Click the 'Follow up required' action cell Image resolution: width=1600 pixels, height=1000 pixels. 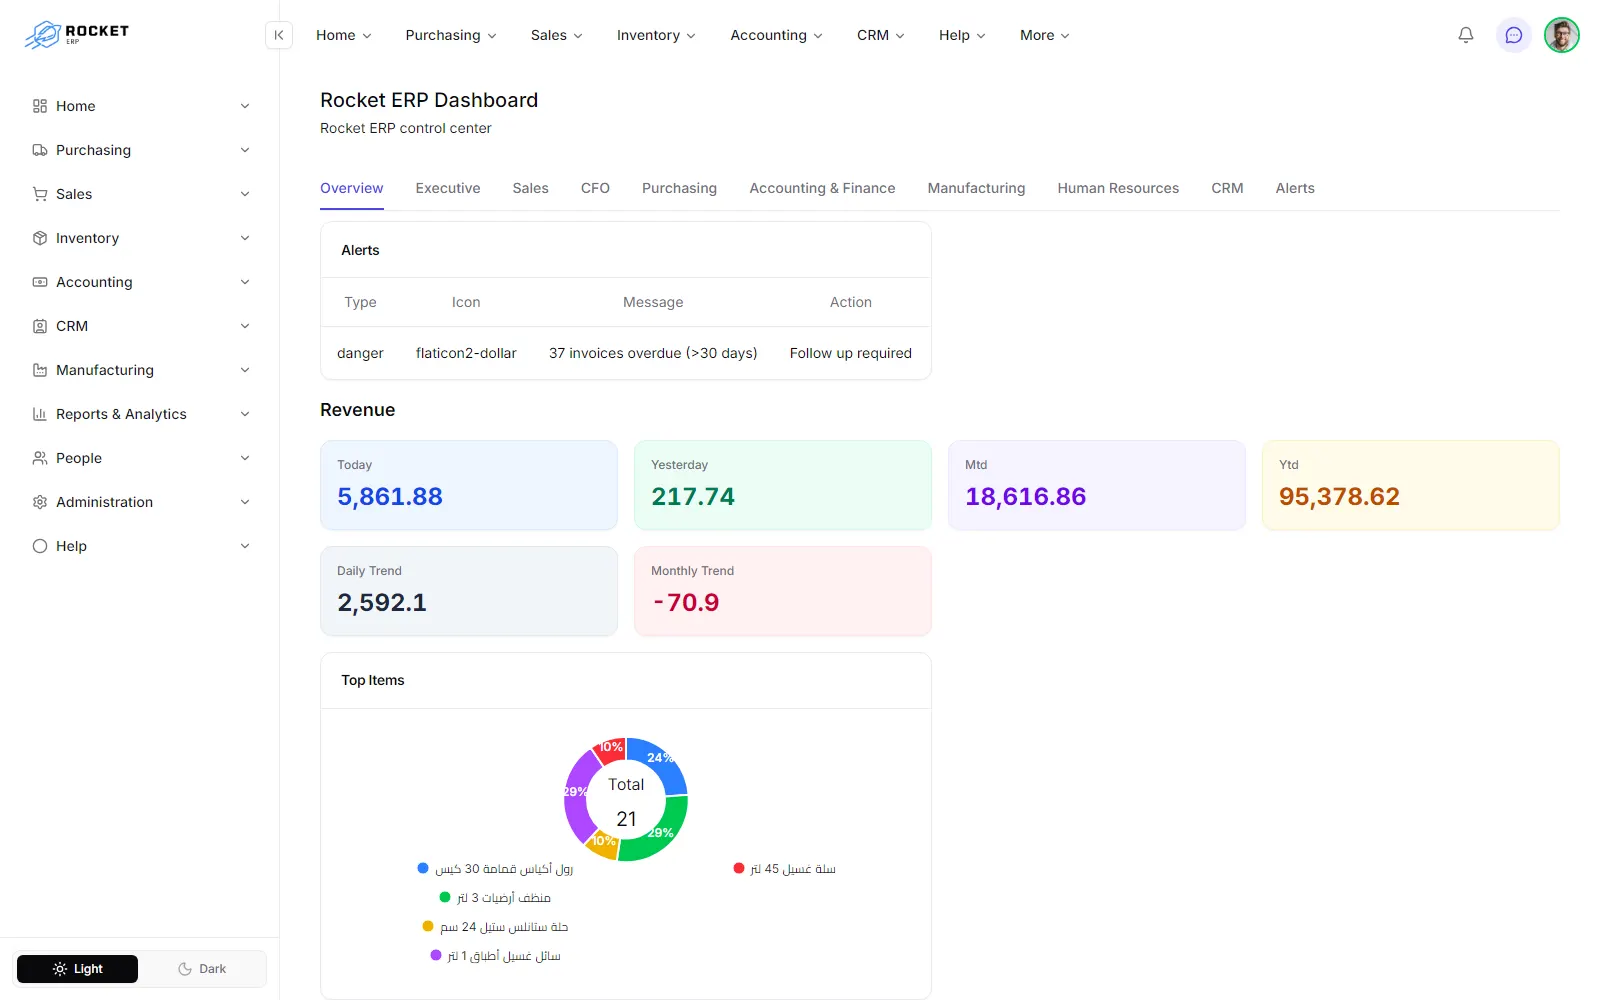pyautogui.click(x=851, y=353)
